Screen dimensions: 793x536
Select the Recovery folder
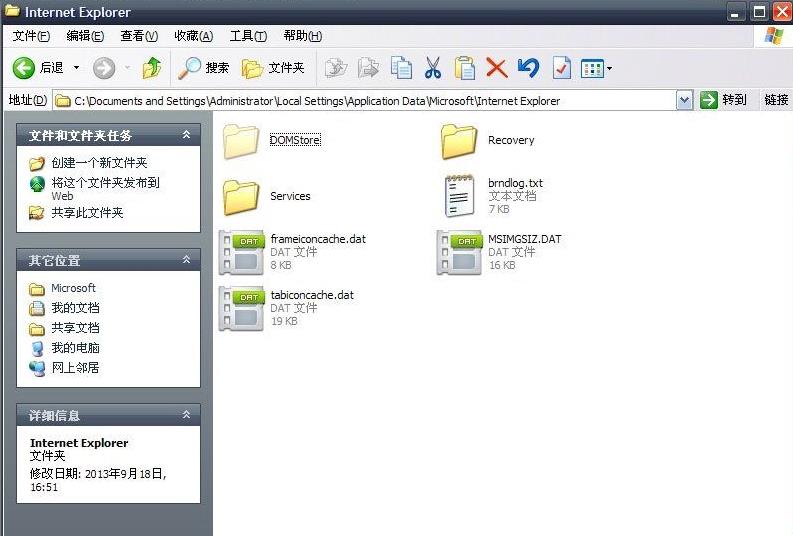tap(510, 140)
